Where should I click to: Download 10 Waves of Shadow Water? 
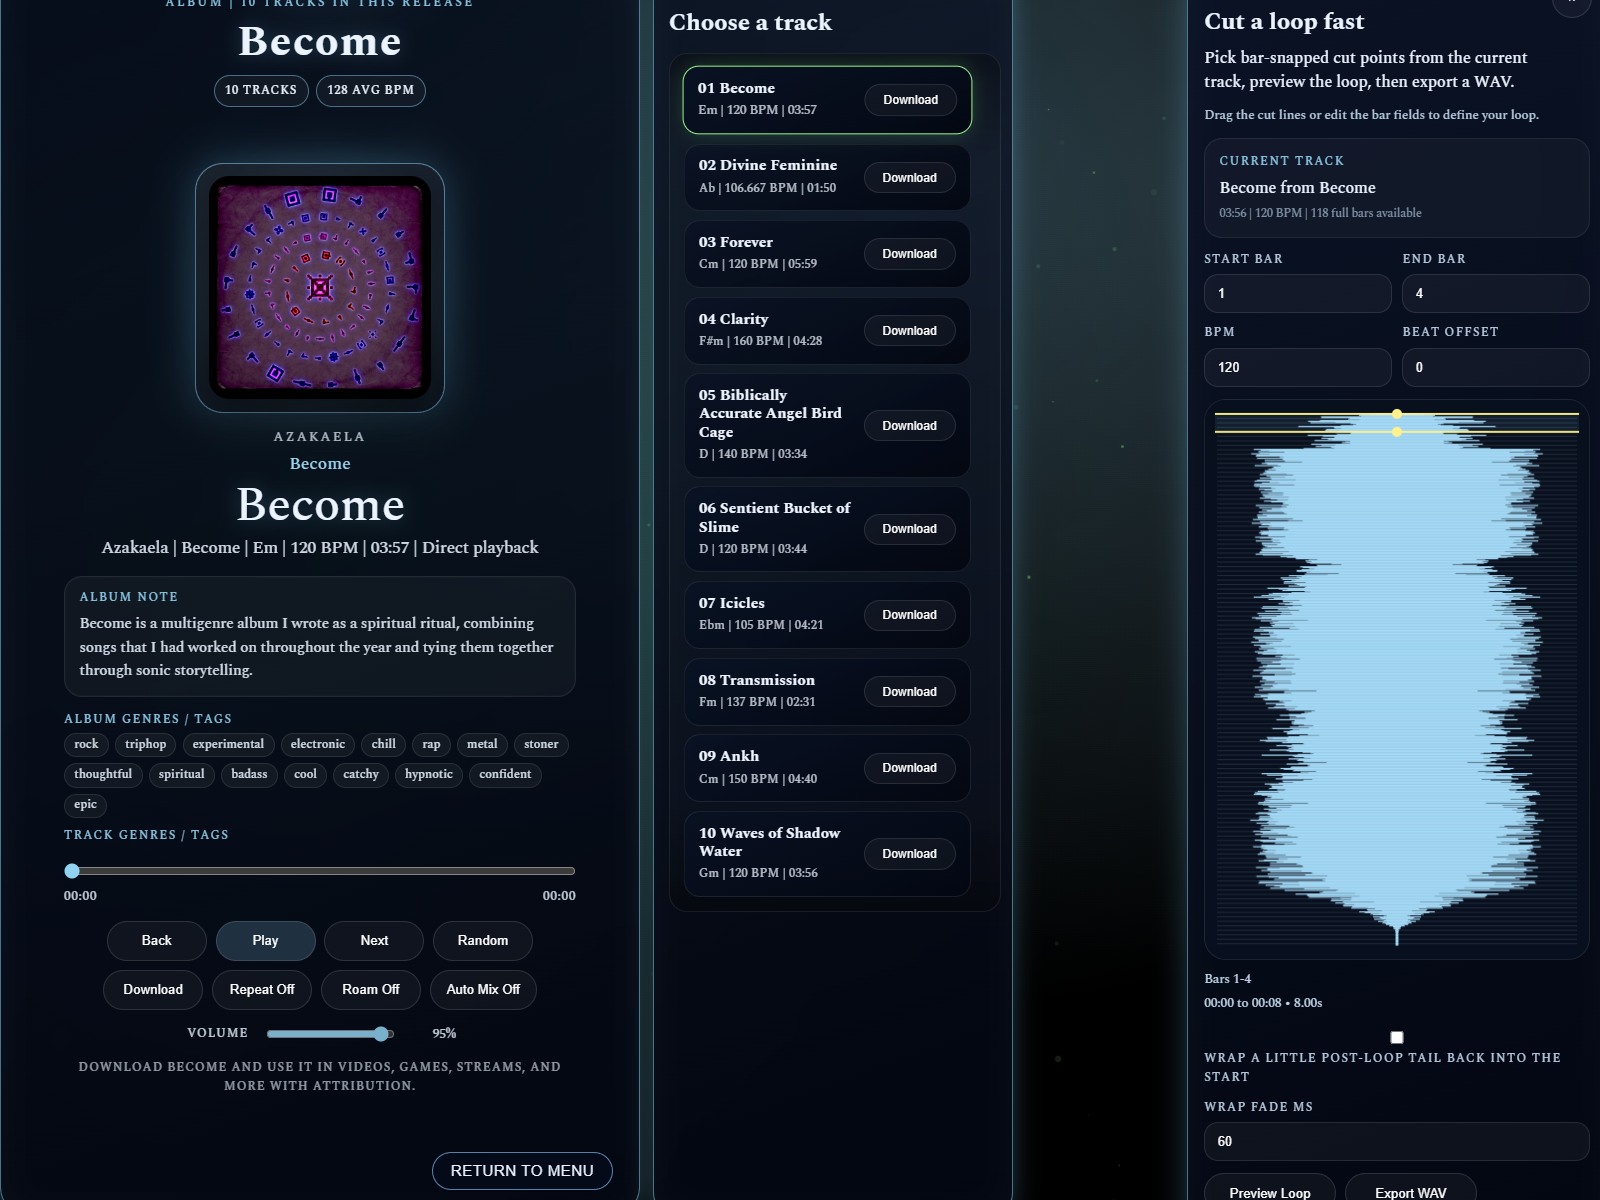908,853
